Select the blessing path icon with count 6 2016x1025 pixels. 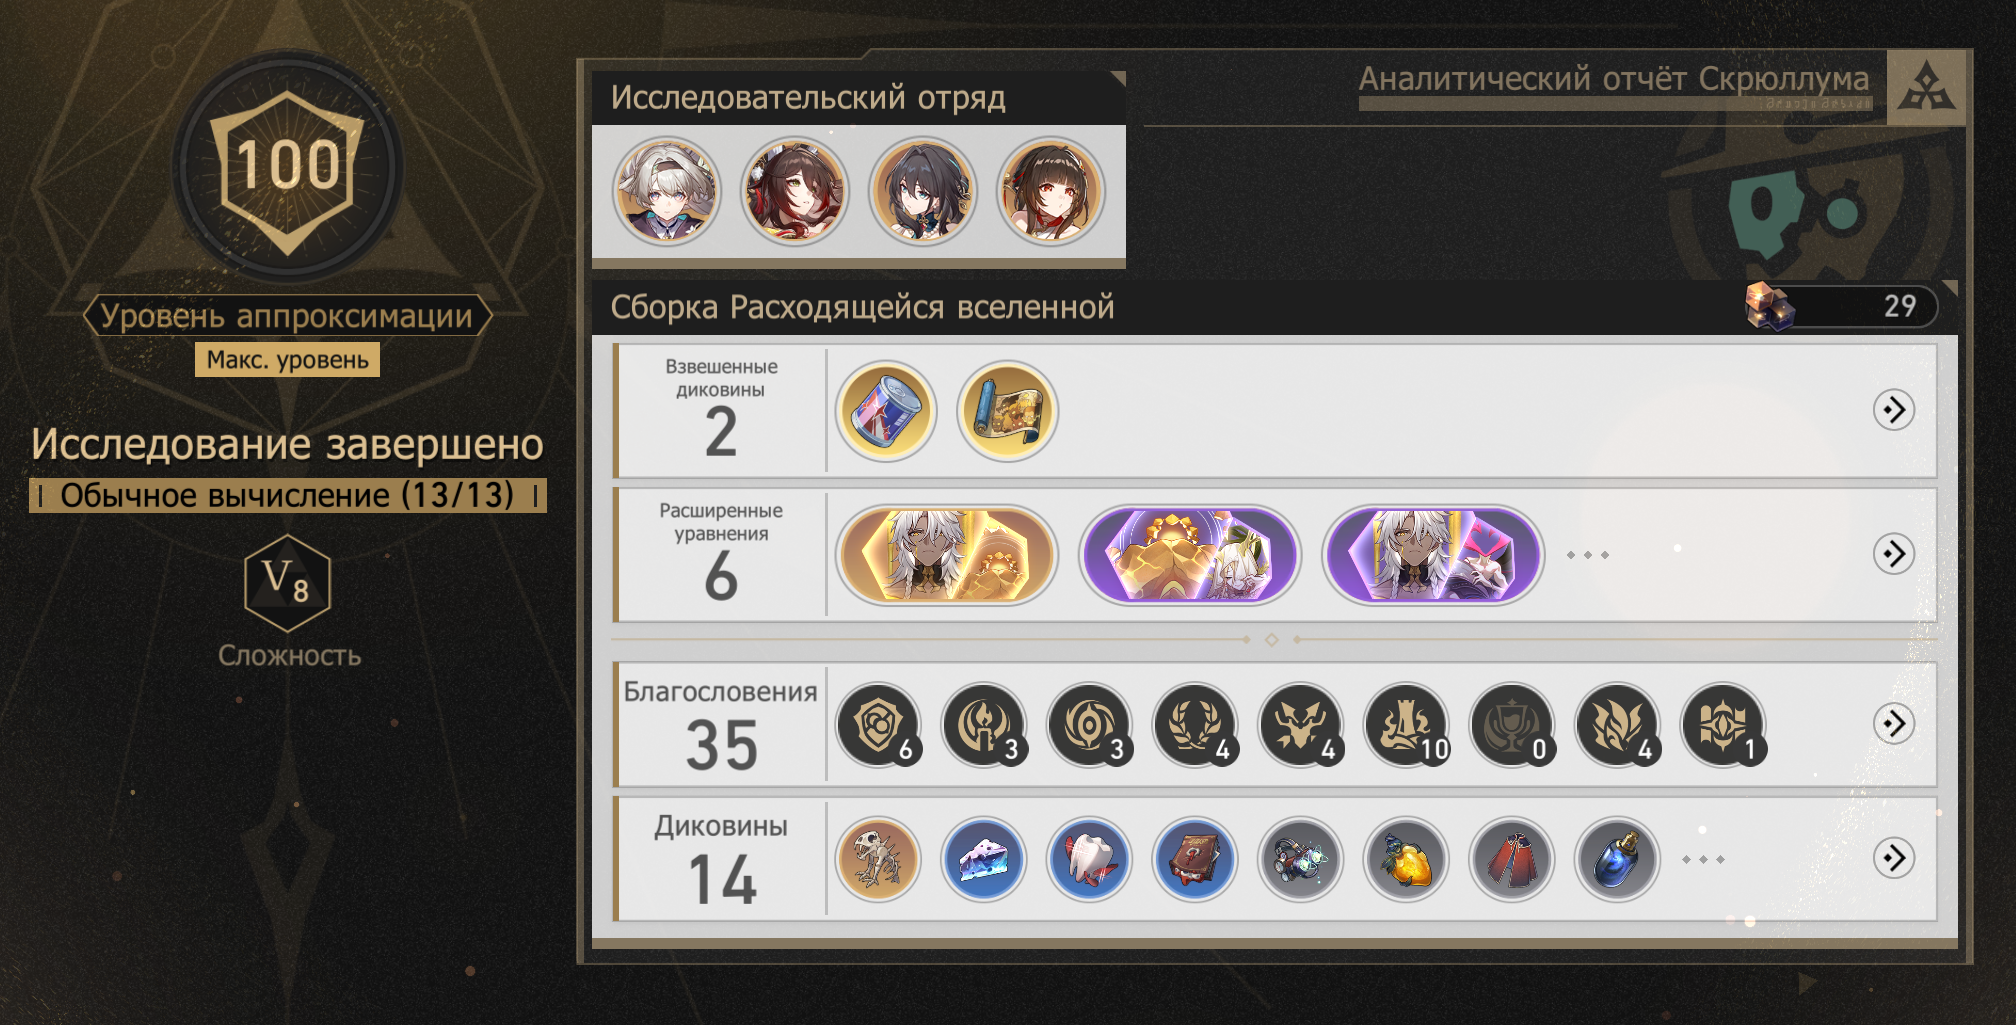[879, 725]
